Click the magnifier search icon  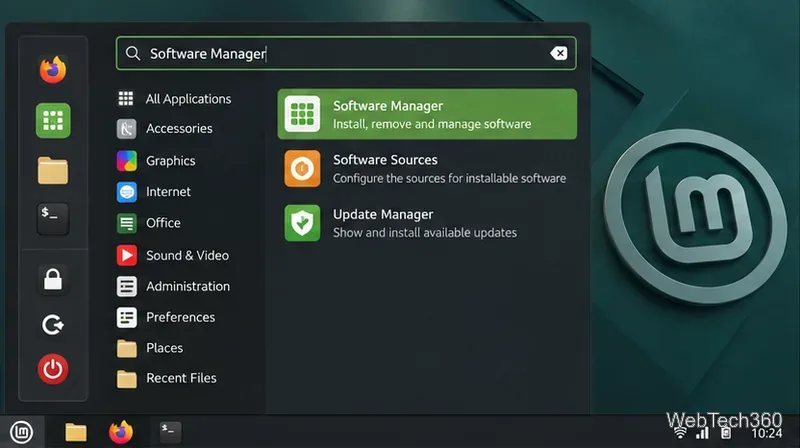133,53
